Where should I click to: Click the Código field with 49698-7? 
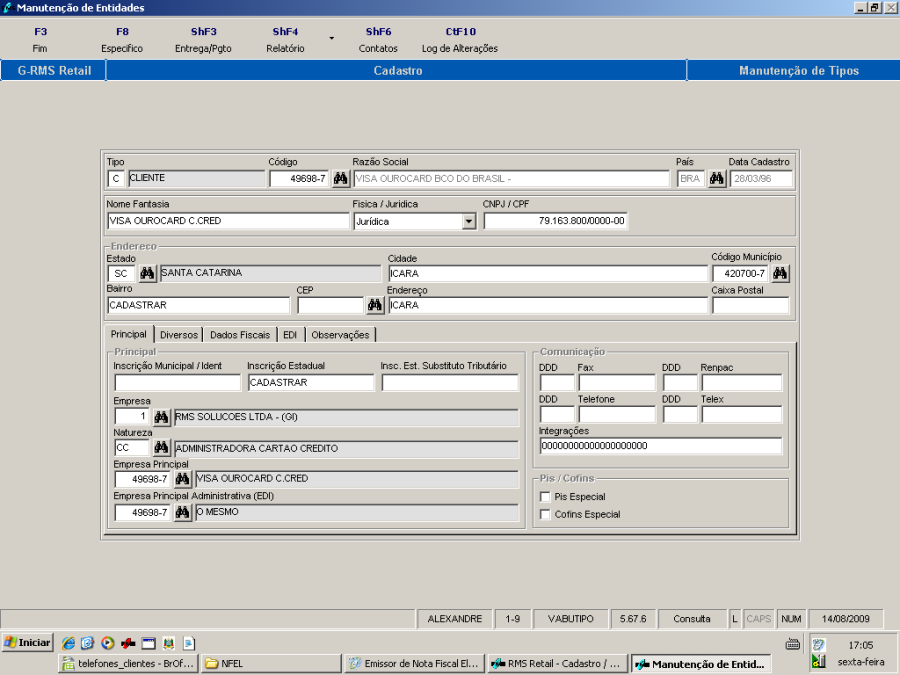[299, 179]
